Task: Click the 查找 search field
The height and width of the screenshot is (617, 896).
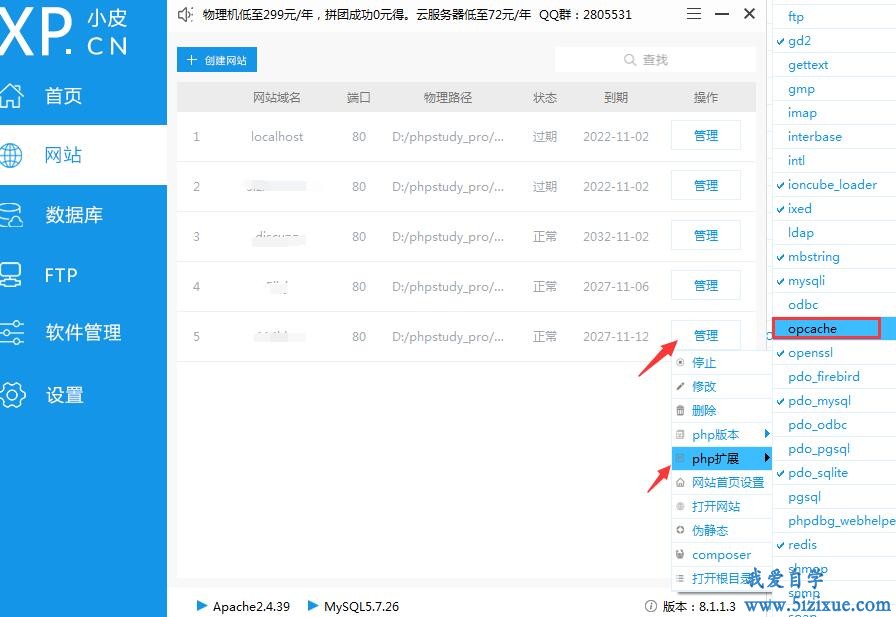Action: [x=655, y=60]
